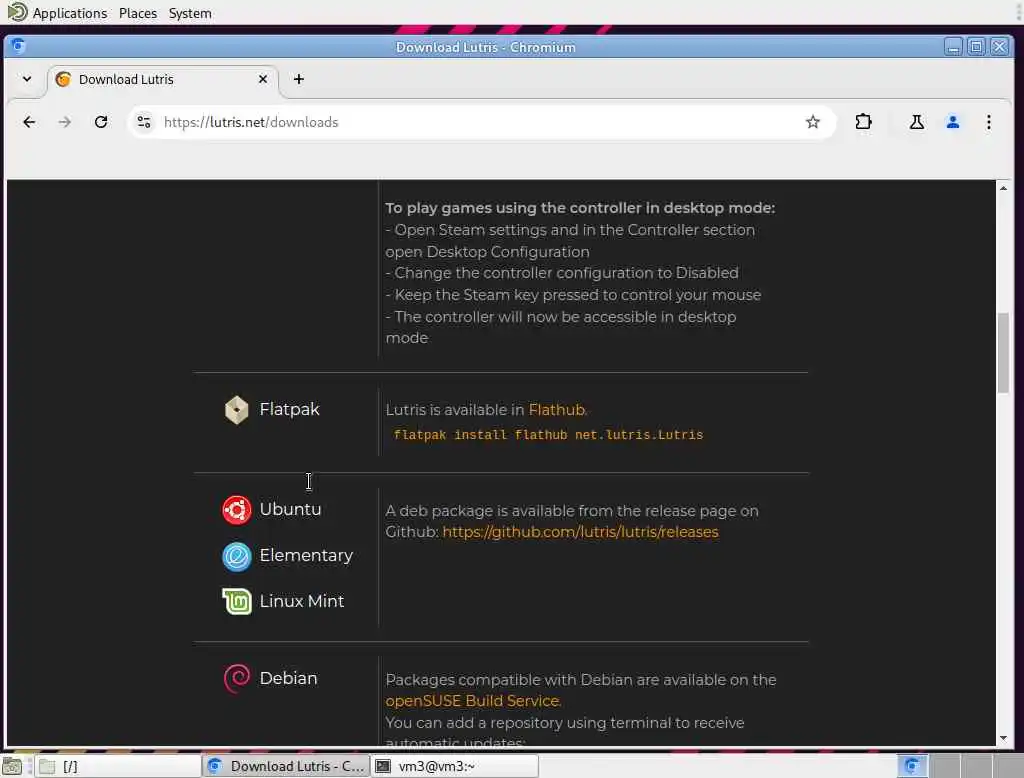Open the Places menu

click(x=138, y=13)
